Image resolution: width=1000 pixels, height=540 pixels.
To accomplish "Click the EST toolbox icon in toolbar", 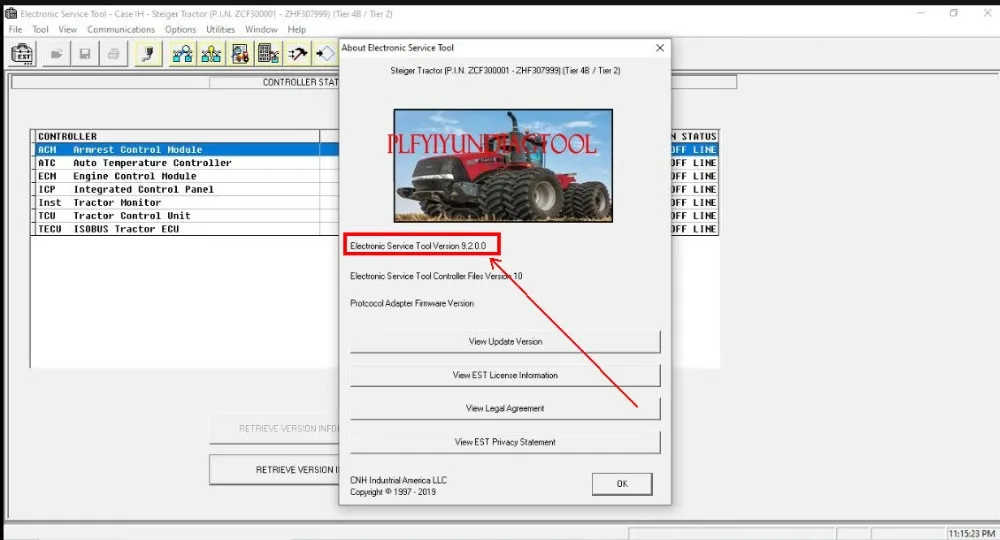I will 22,54.
